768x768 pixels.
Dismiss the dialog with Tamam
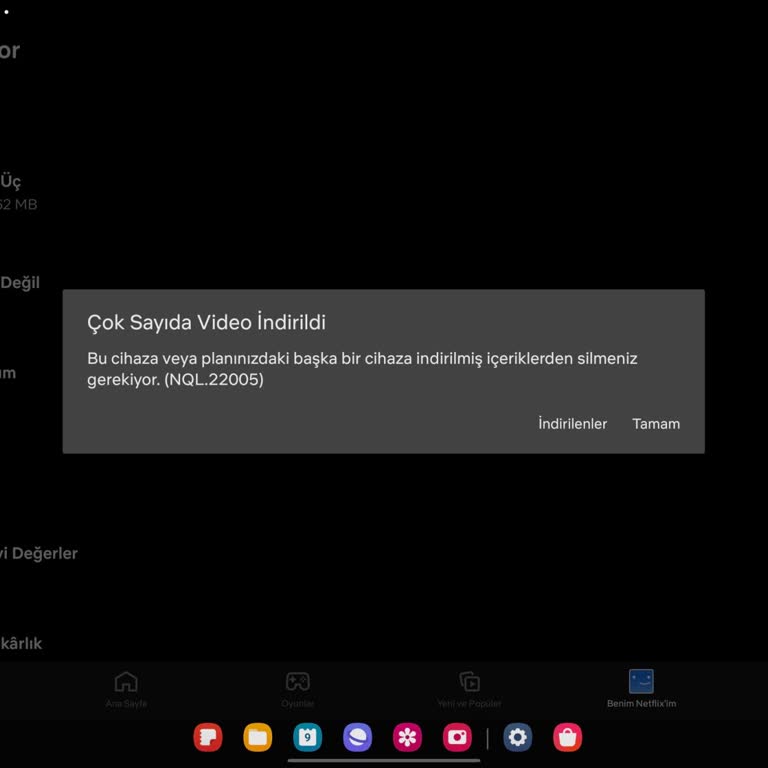[656, 424]
